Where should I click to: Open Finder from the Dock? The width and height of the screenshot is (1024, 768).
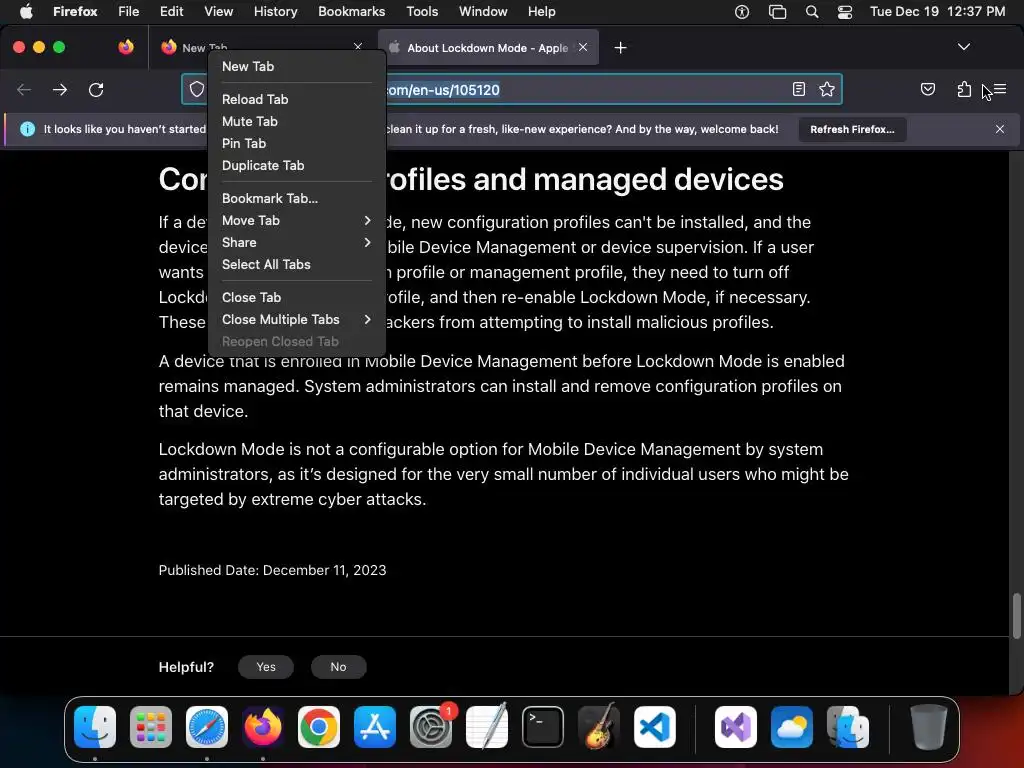pyautogui.click(x=95, y=727)
